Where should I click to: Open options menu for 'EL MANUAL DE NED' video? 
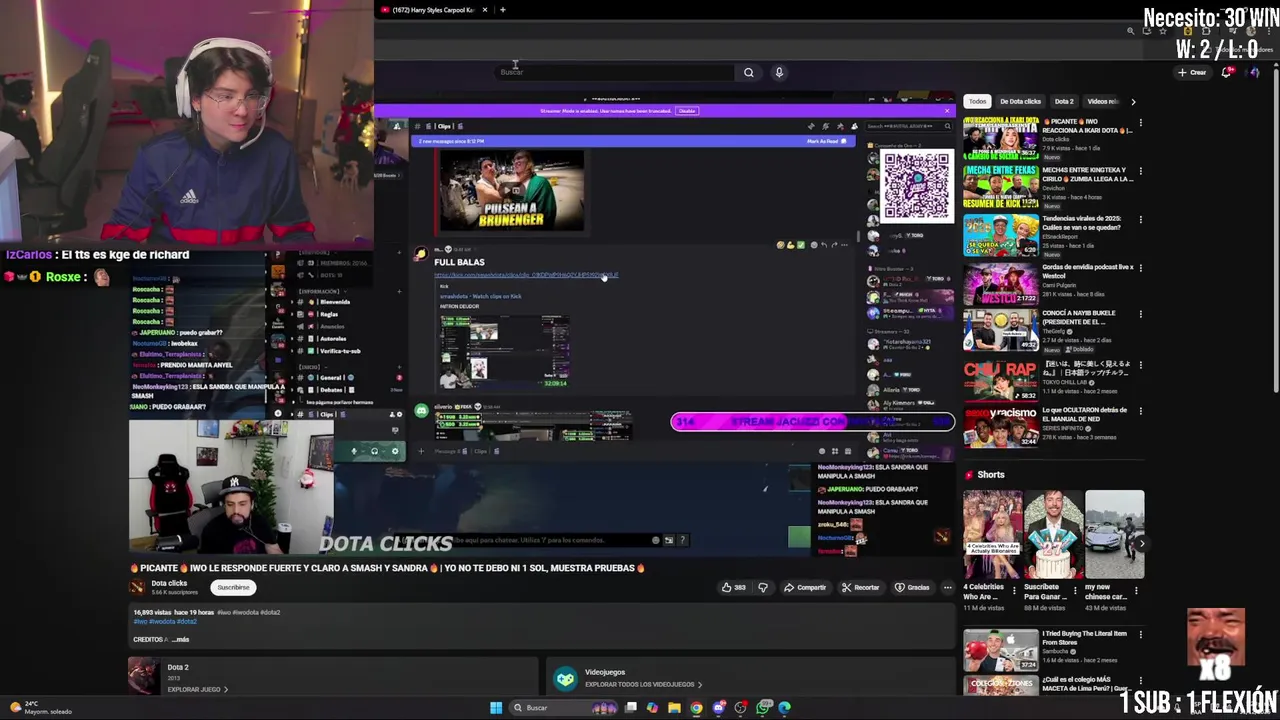[x=1140, y=412]
